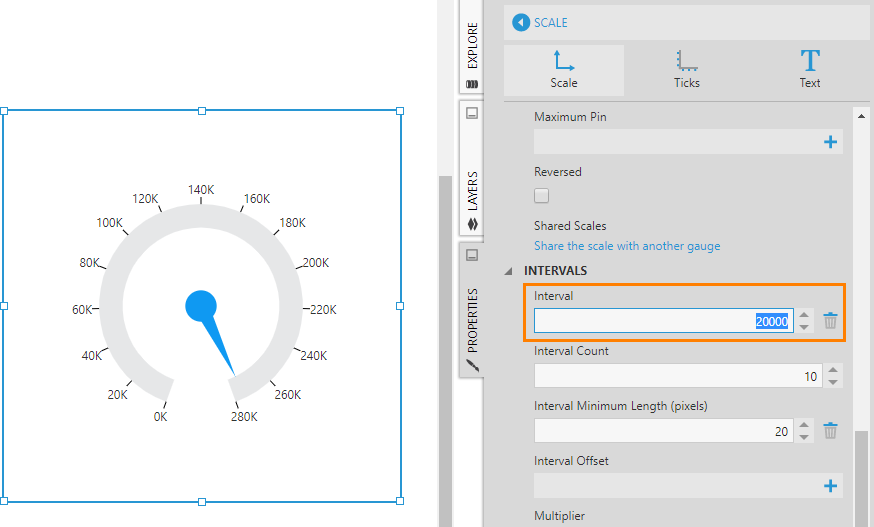Delete Interval Minimum Length with trash icon
The width and height of the screenshot is (874, 527).
(830, 431)
